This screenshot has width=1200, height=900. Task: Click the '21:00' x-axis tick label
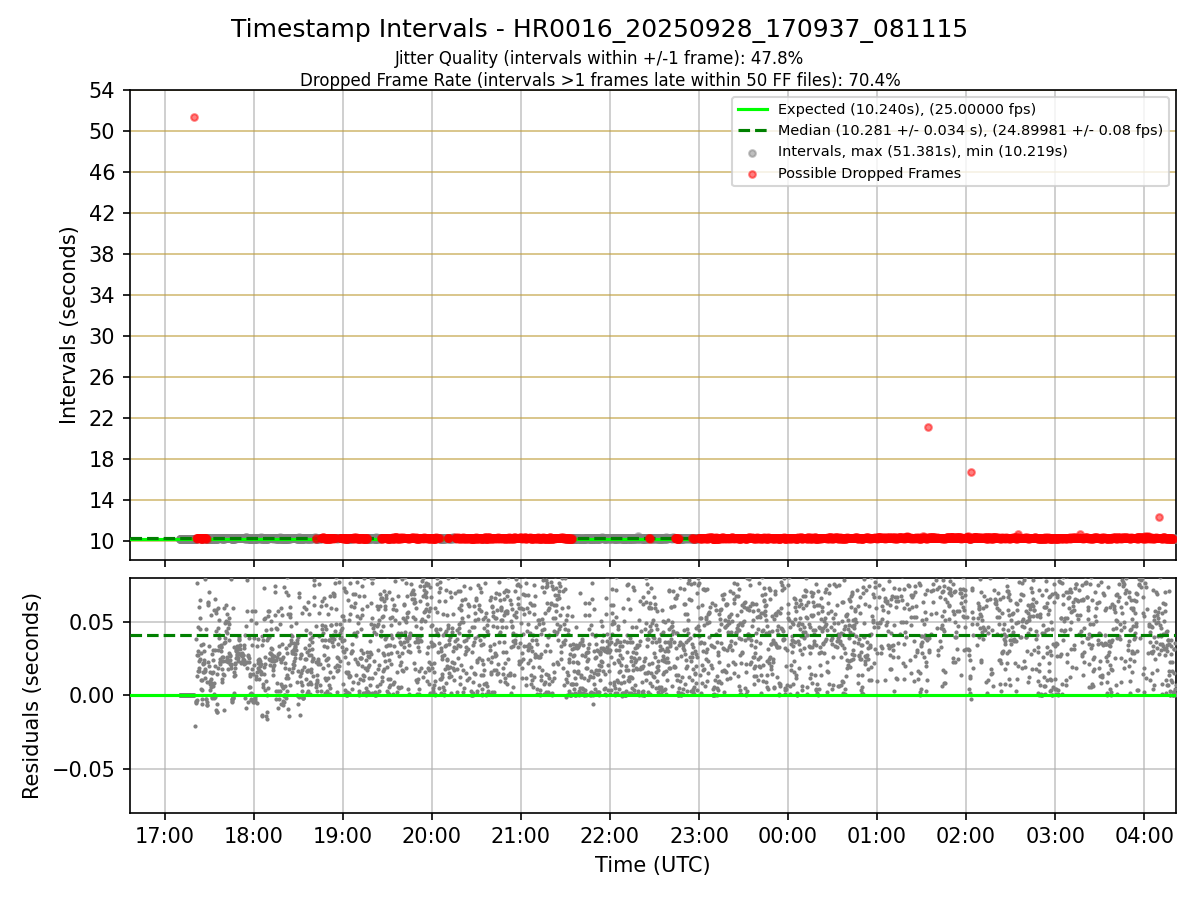(x=520, y=836)
